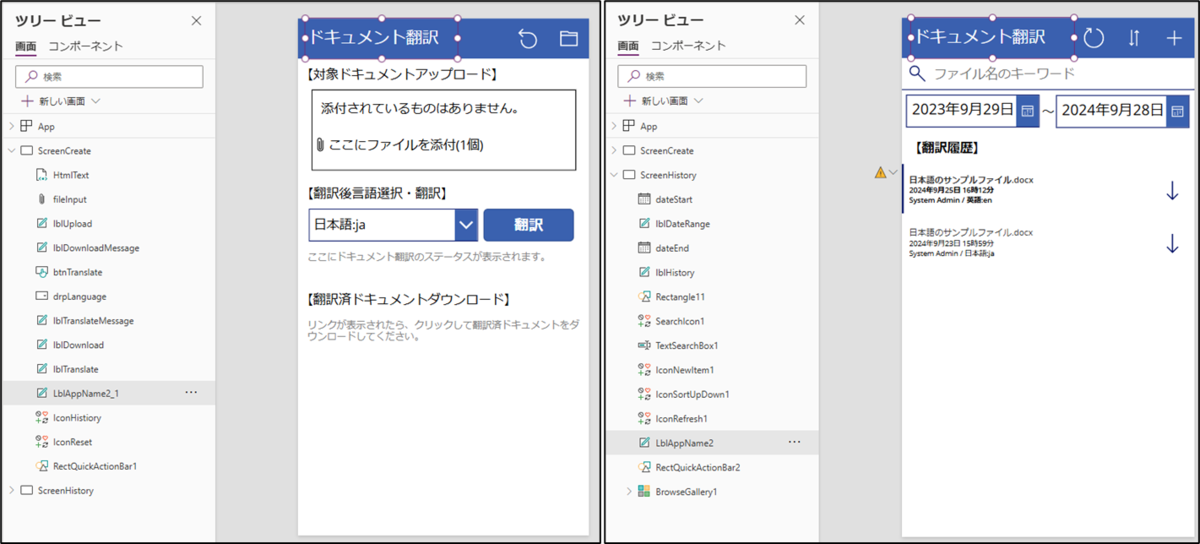Select SearchIcon1 in the right tree view

click(680, 321)
